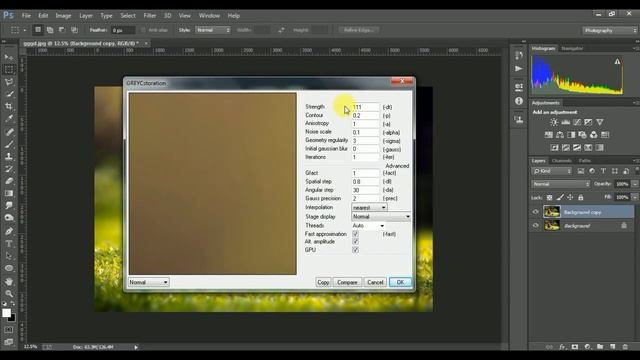
Task: Click the Noise scale value field
Action: click(365, 132)
